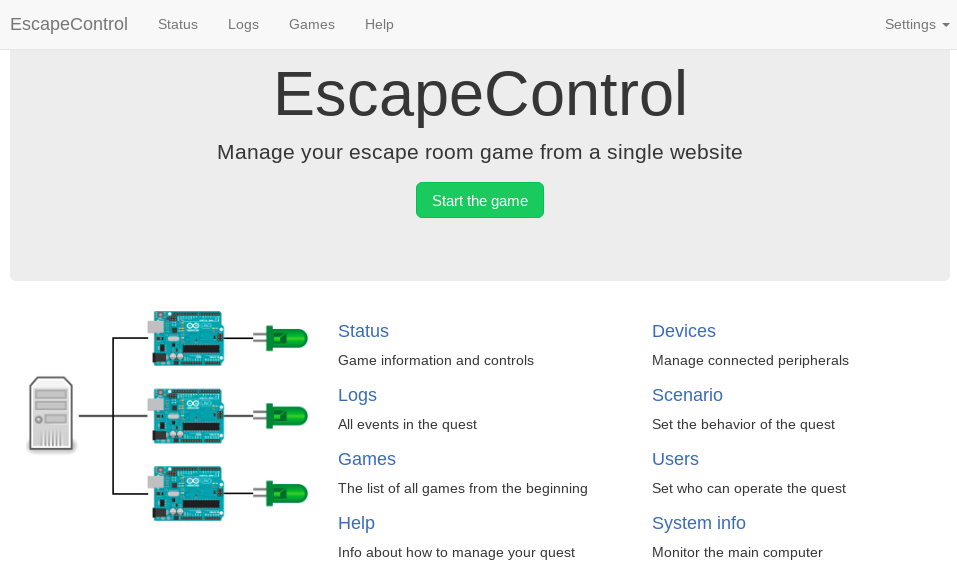957x572 pixels.
Task: Open the Help navbar item
Action: pos(379,24)
